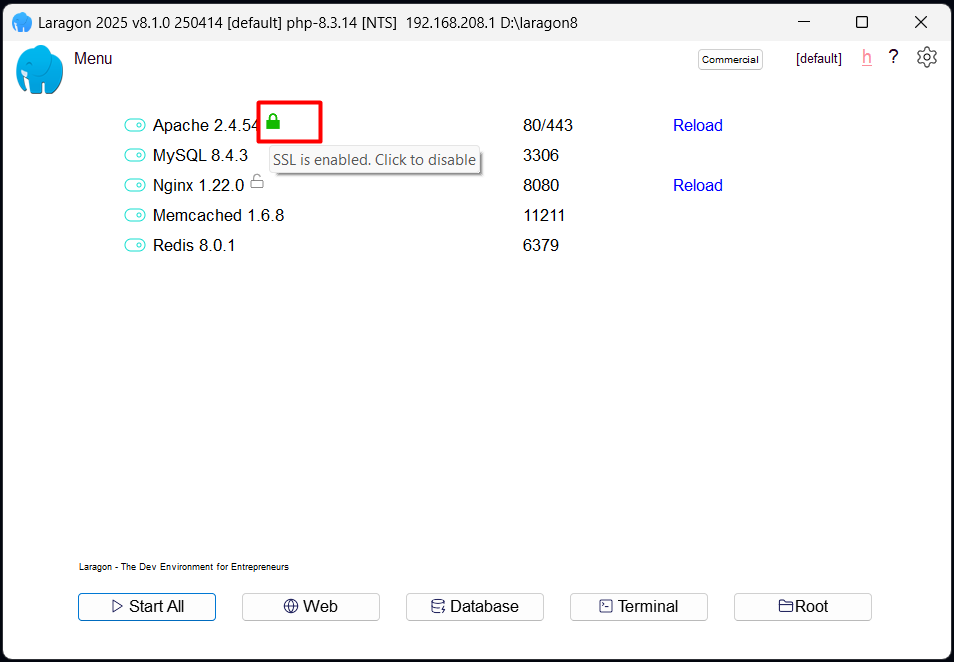Click the pink 'h' icon
Image resolution: width=954 pixels, height=662 pixels.
click(x=866, y=58)
